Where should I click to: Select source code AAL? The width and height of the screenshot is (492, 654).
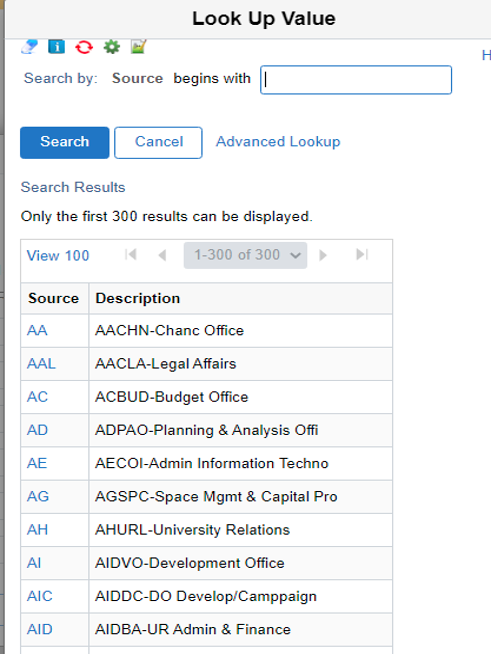pos(41,363)
